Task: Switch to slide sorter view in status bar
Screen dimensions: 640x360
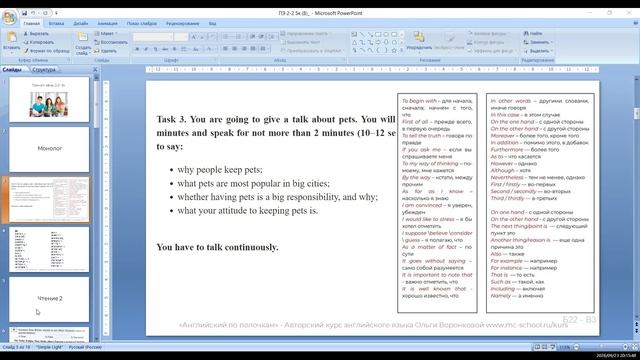Action: (x=544, y=347)
